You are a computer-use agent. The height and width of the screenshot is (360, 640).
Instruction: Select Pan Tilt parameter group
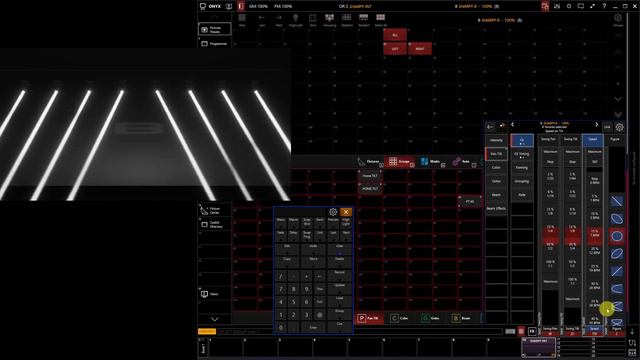pos(496,154)
